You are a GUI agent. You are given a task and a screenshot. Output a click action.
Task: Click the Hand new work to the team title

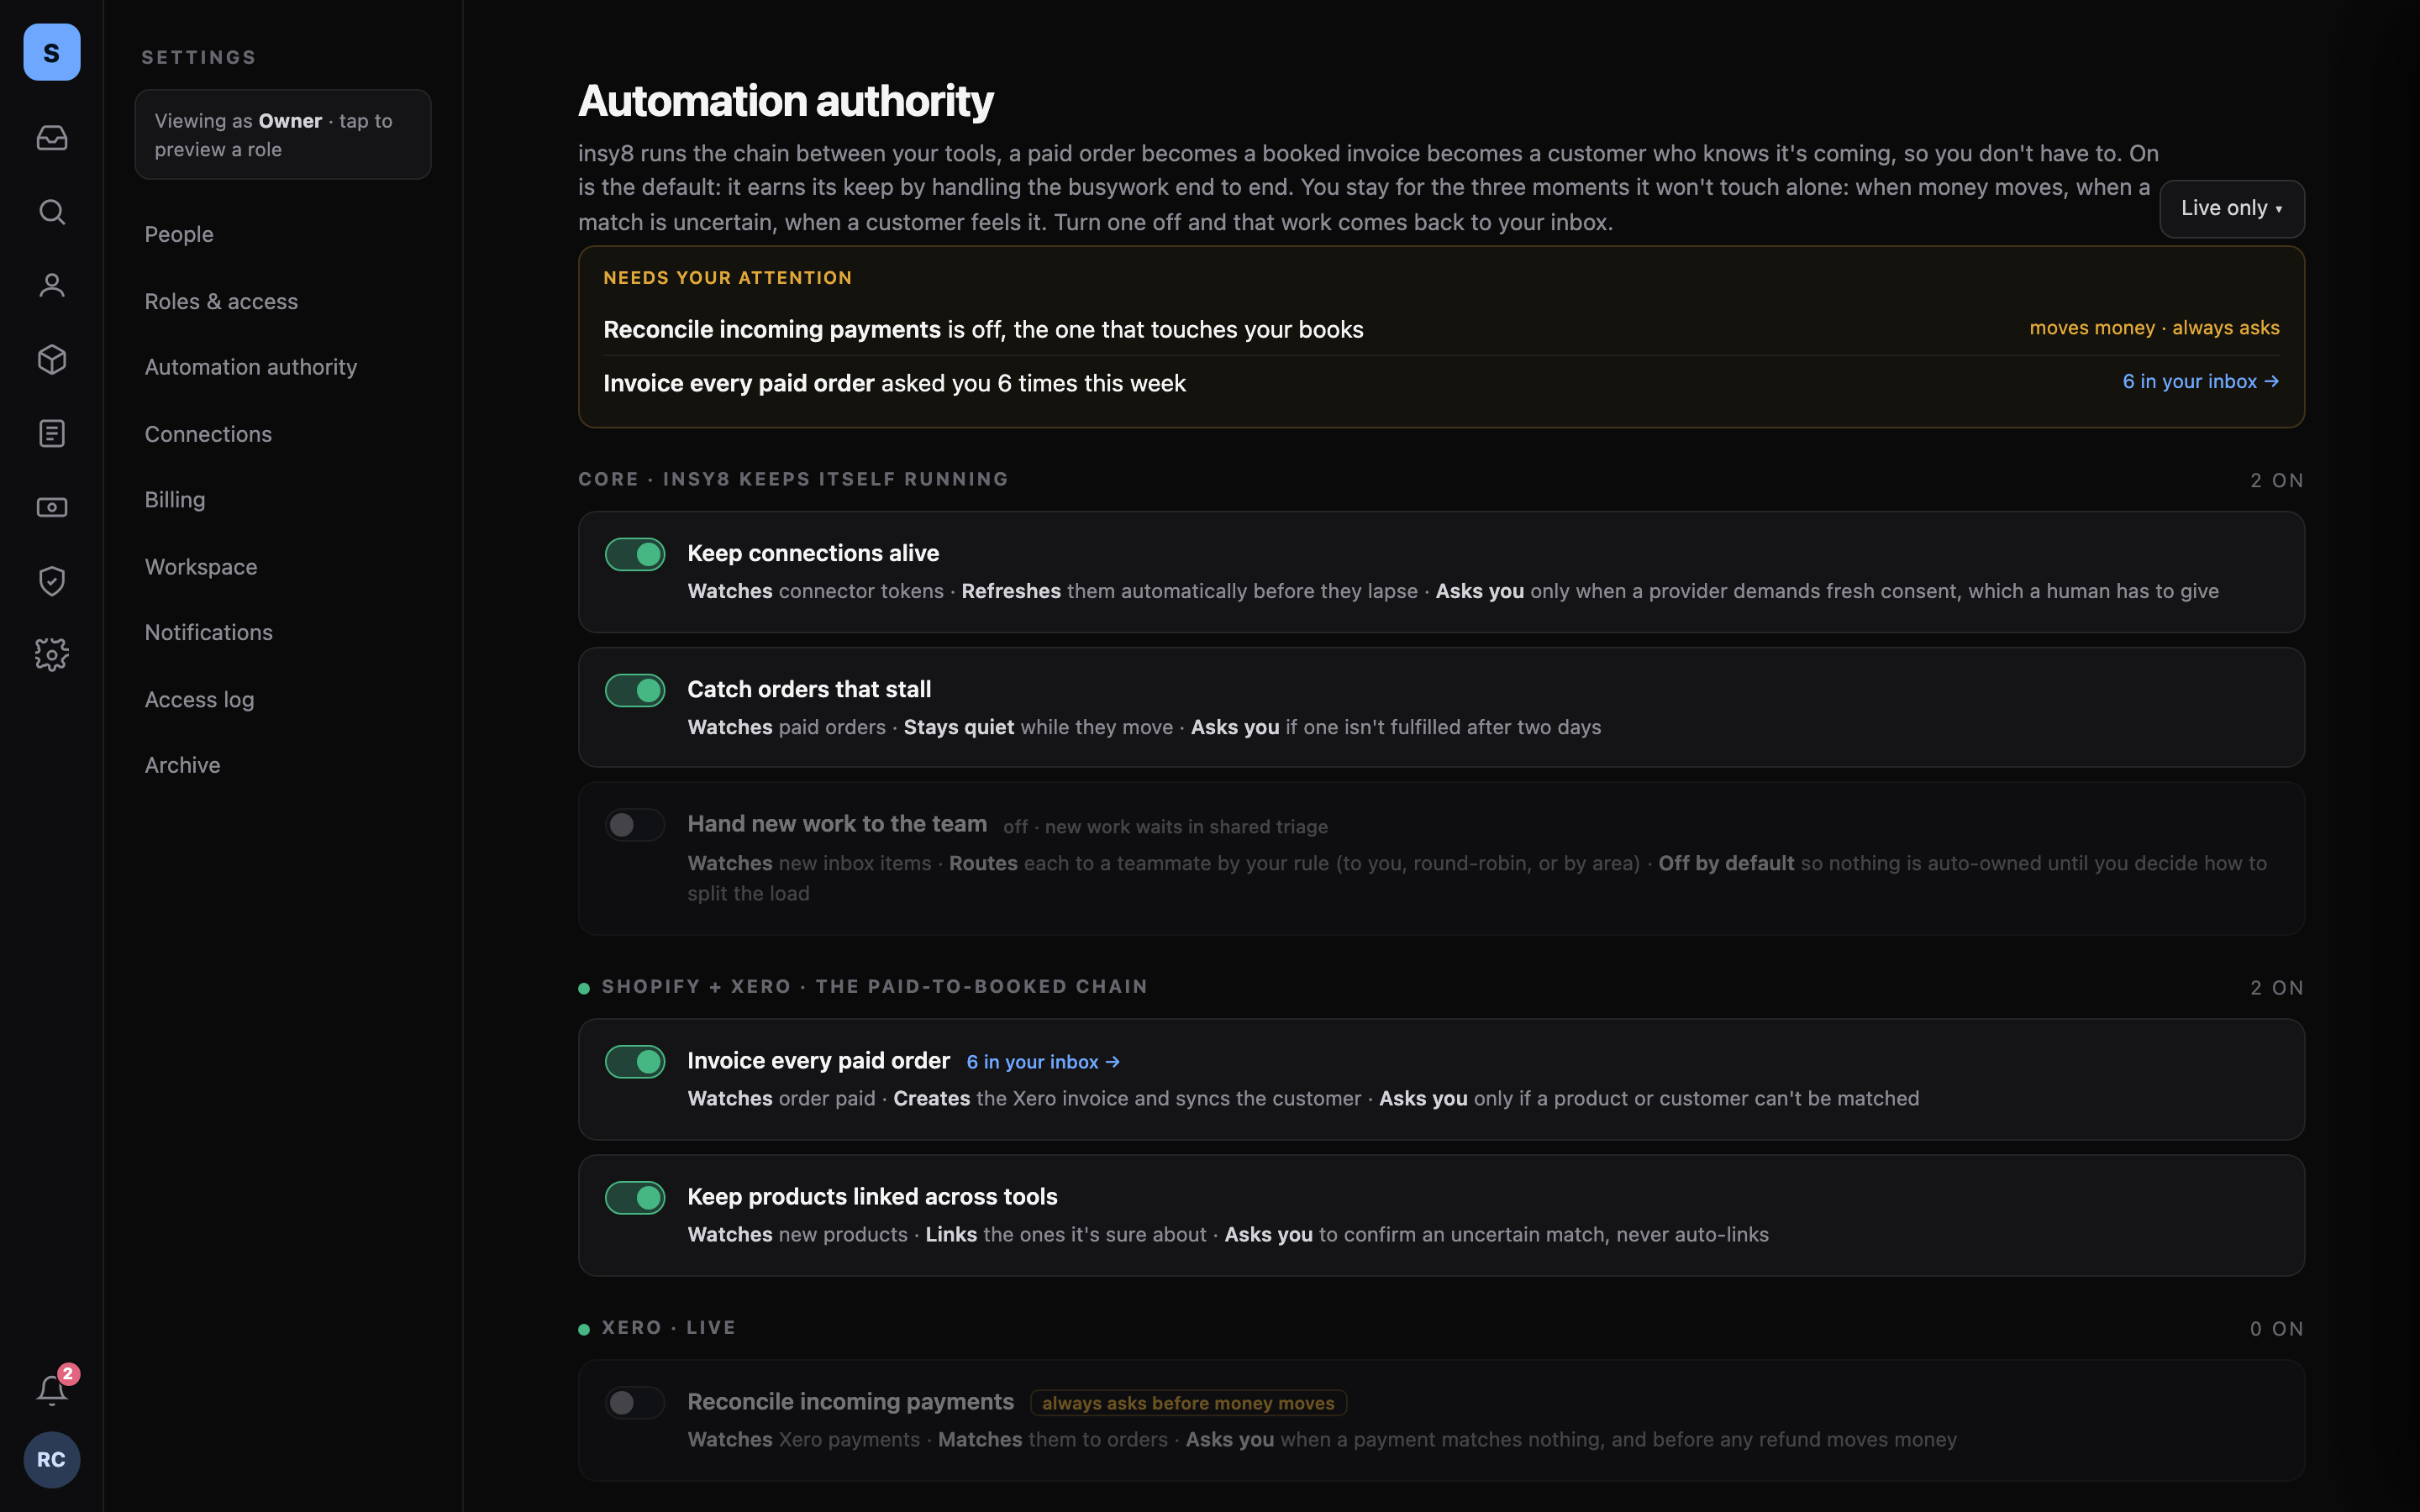(x=837, y=824)
